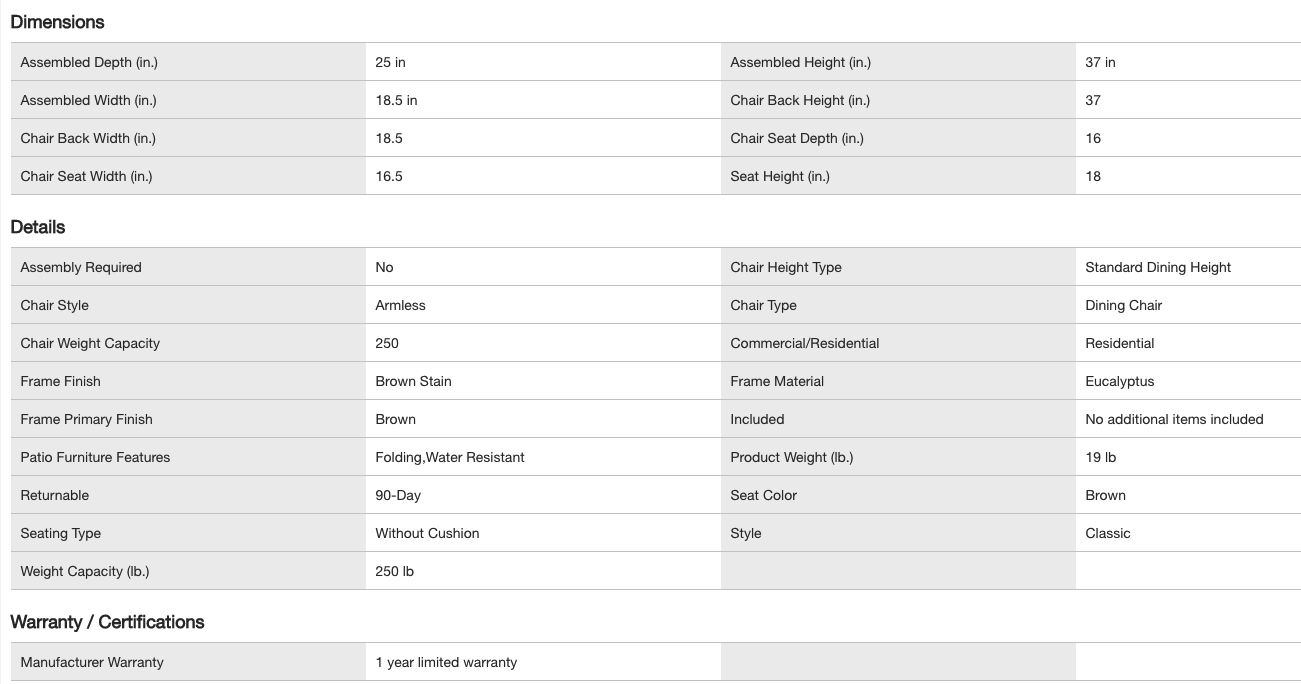Click the No additional items included text
Viewport: 1301px width, 684px height.
click(x=1174, y=419)
